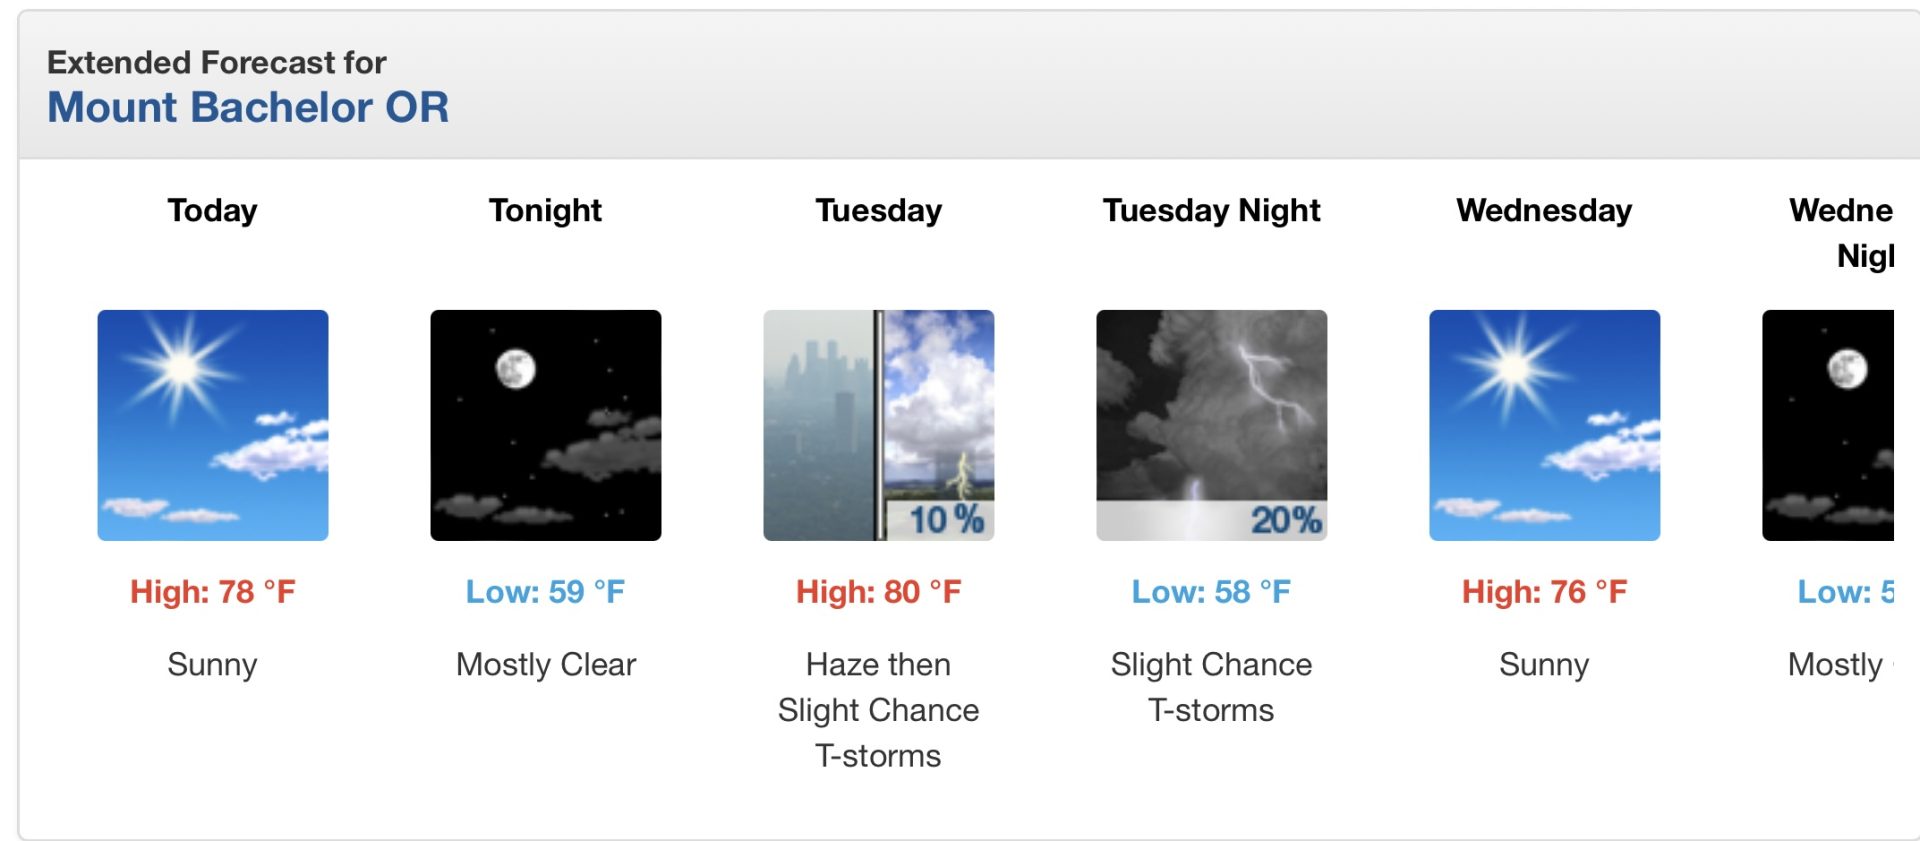Click Tuesday Night's lightning storm icon
This screenshot has height=841, width=1920.
(x=1212, y=425)
